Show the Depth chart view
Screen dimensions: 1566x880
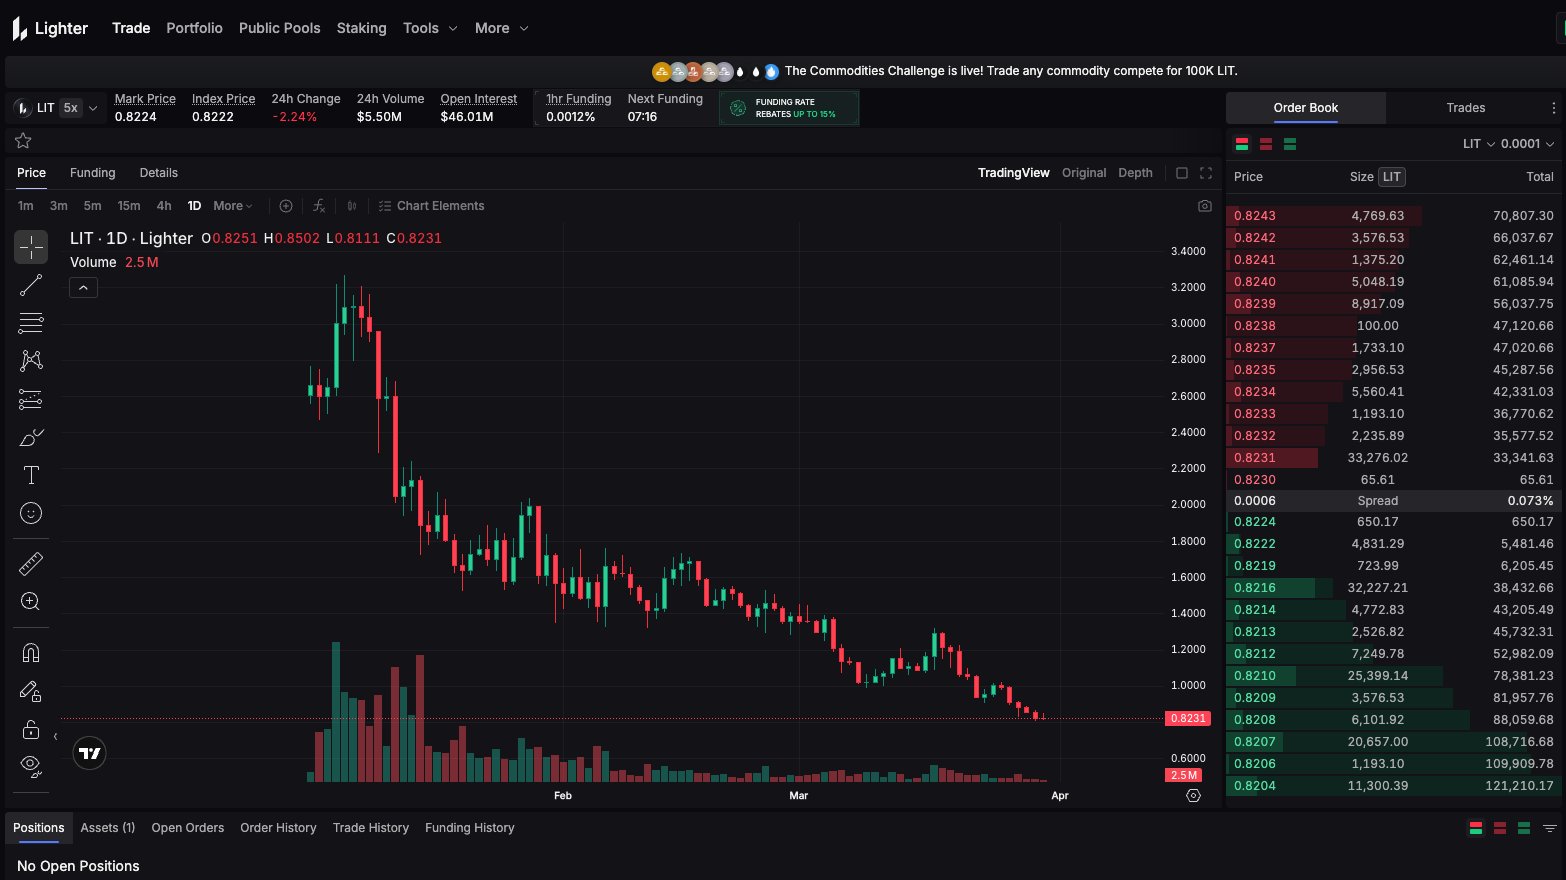coord(1135,173)
